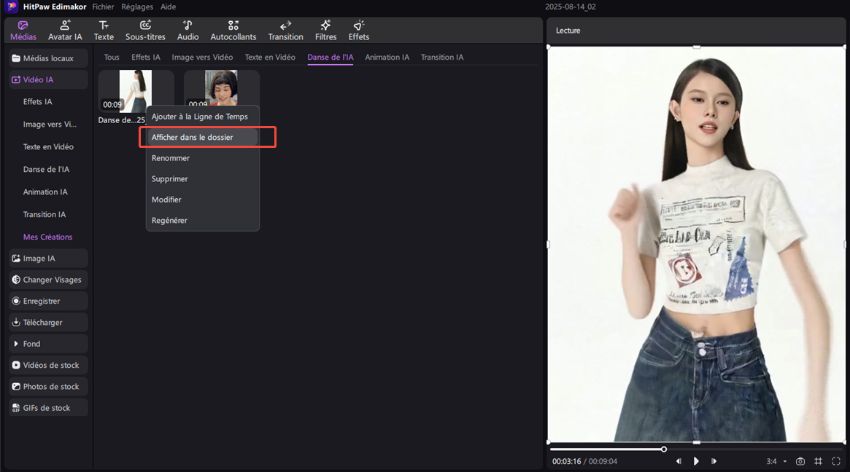
Task: Open the Audio tool
Action: coord(188,31)
